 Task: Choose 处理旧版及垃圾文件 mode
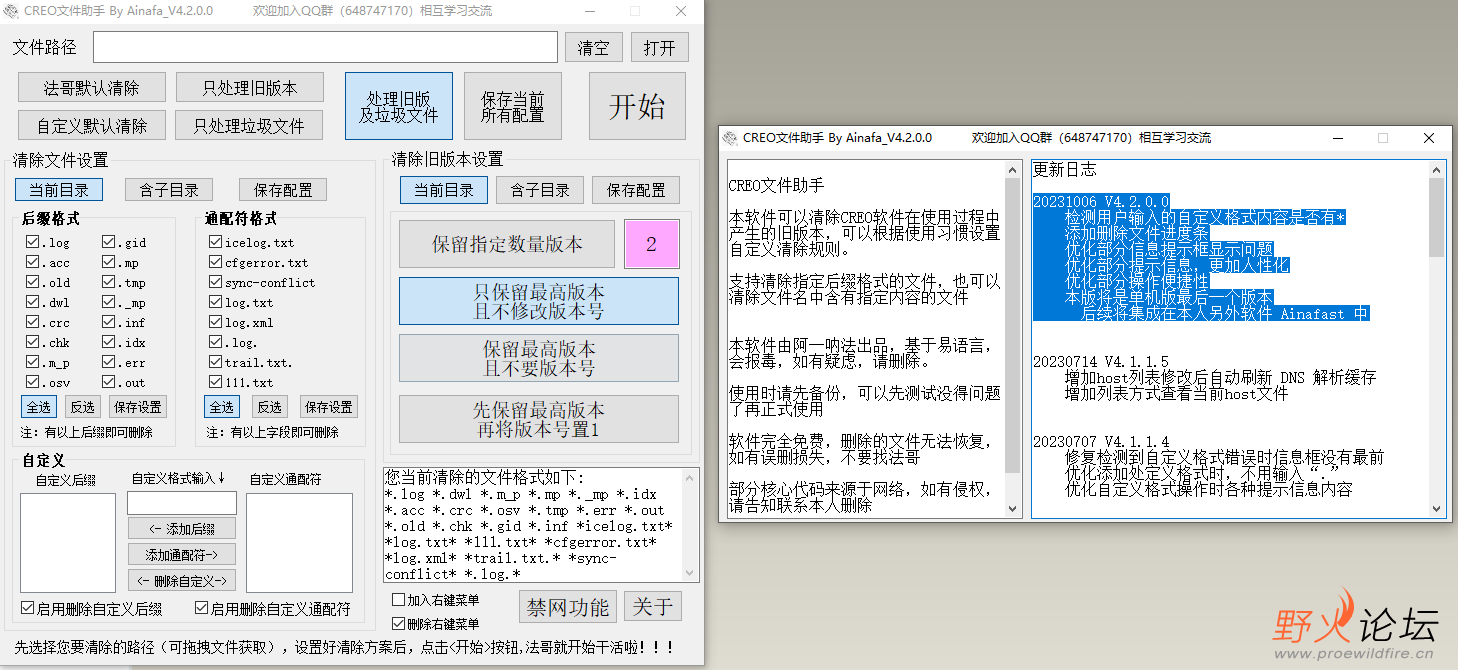point(399,106)
